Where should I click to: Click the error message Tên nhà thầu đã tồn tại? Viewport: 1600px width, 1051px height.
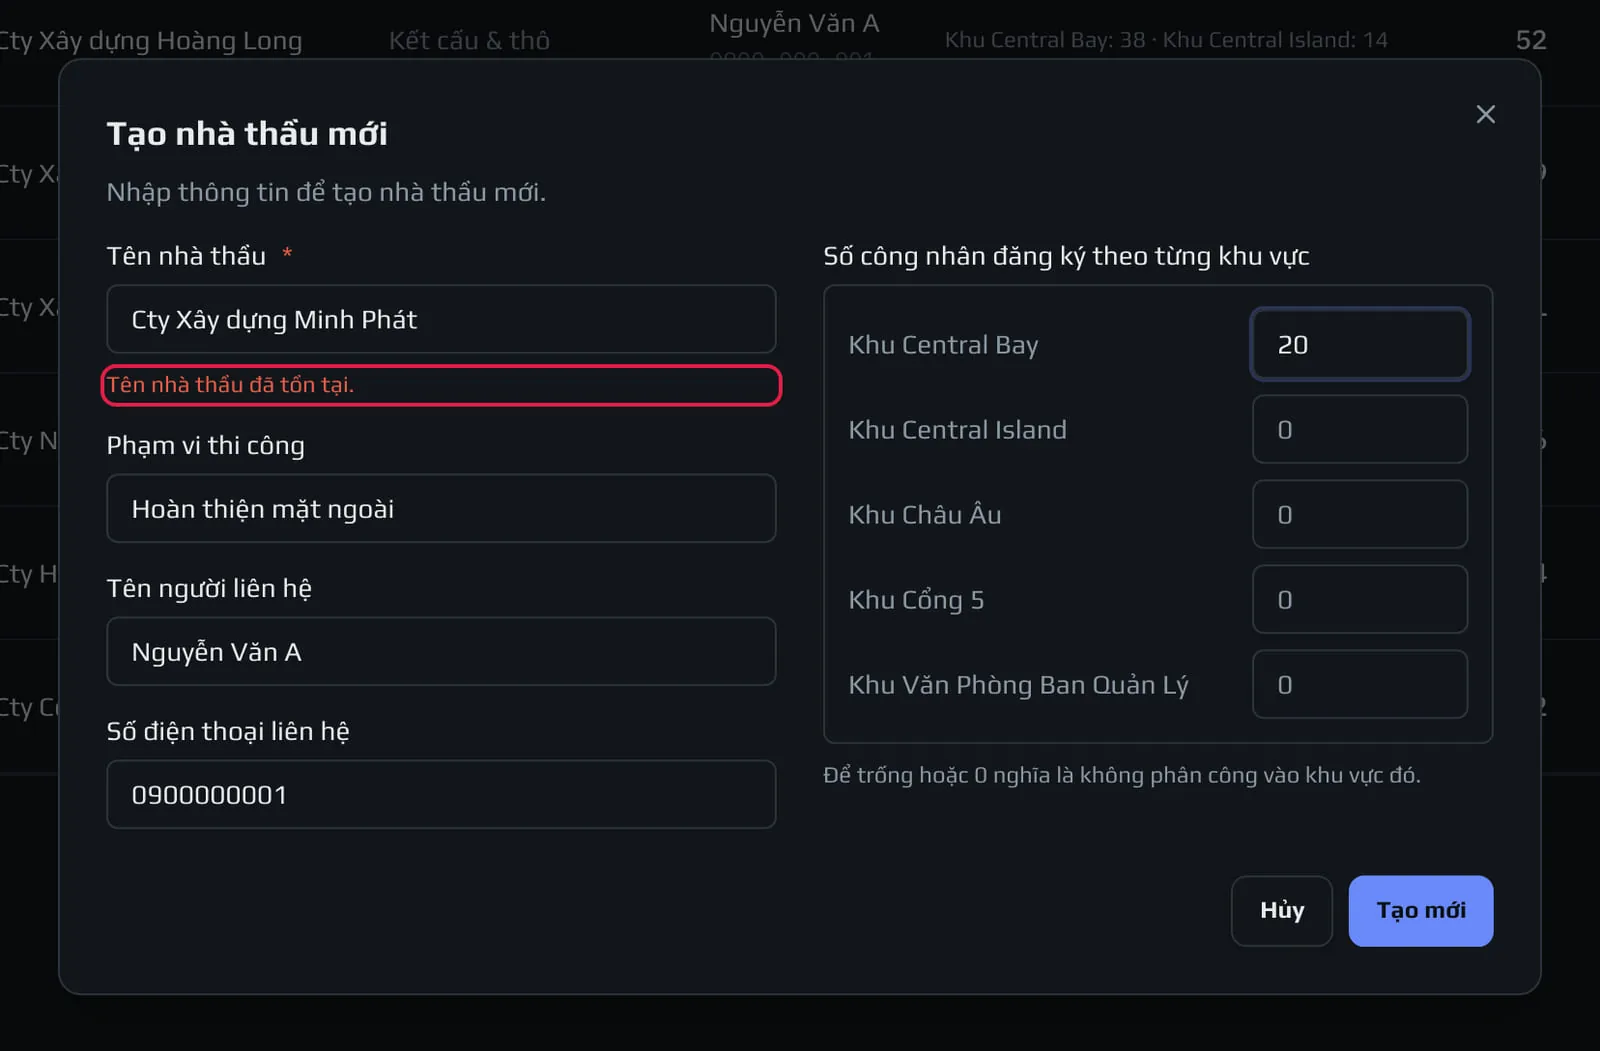click(231, 385)
